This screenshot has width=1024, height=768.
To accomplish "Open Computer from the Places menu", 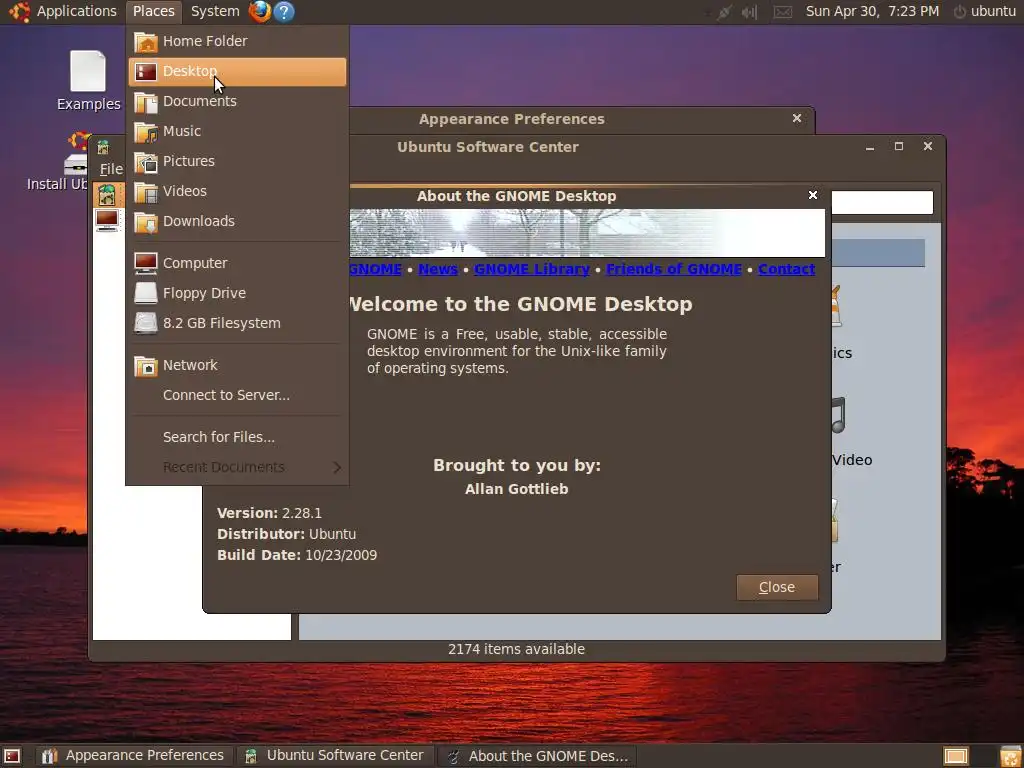I will [237, 263].
